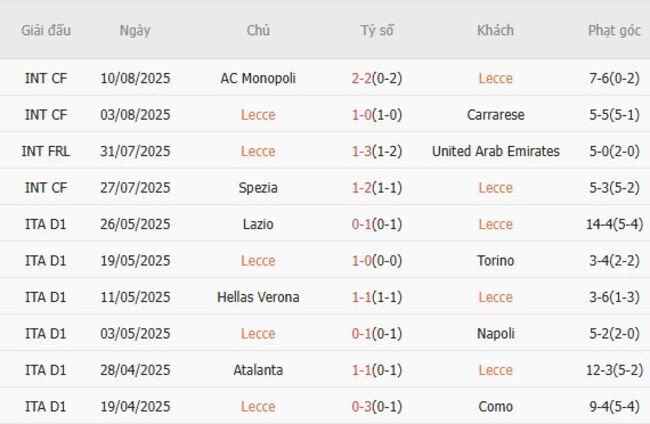Open the Carrarese team link
Screen dimensions: 650x424
495,115
